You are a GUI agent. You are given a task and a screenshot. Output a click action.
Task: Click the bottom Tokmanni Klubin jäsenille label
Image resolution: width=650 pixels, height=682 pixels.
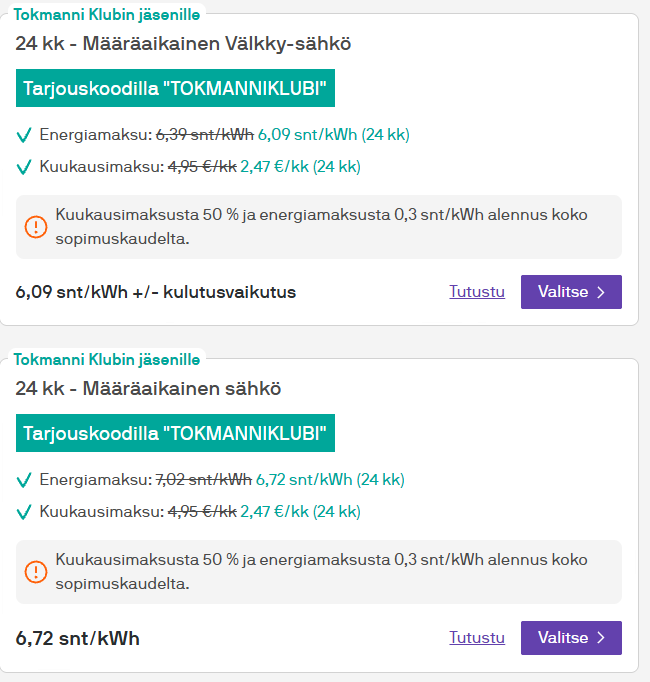click(107, 359)
